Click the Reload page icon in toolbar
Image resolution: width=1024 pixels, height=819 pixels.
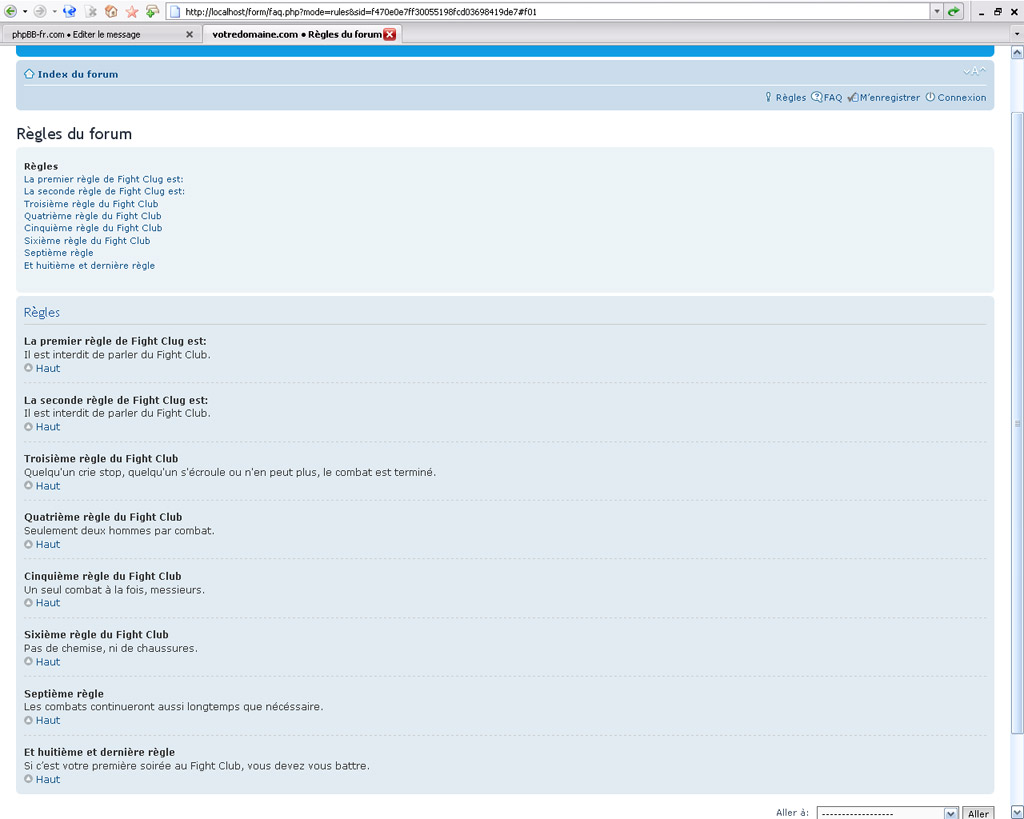pyautogui.click(x=68, y=11)
